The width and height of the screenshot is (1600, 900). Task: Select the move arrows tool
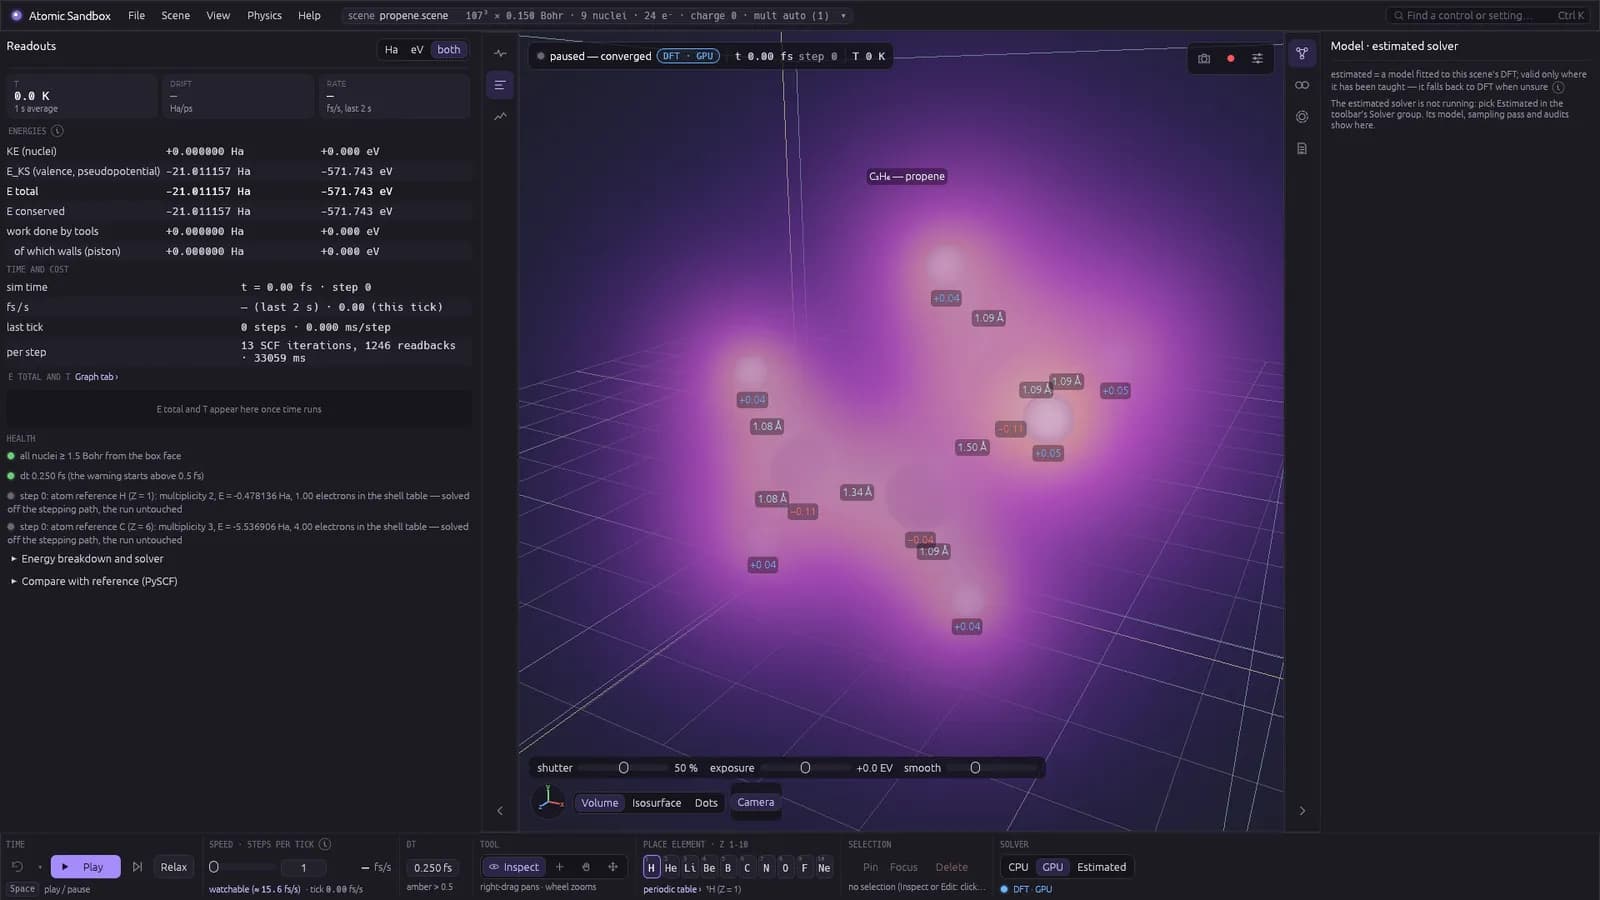613,867
